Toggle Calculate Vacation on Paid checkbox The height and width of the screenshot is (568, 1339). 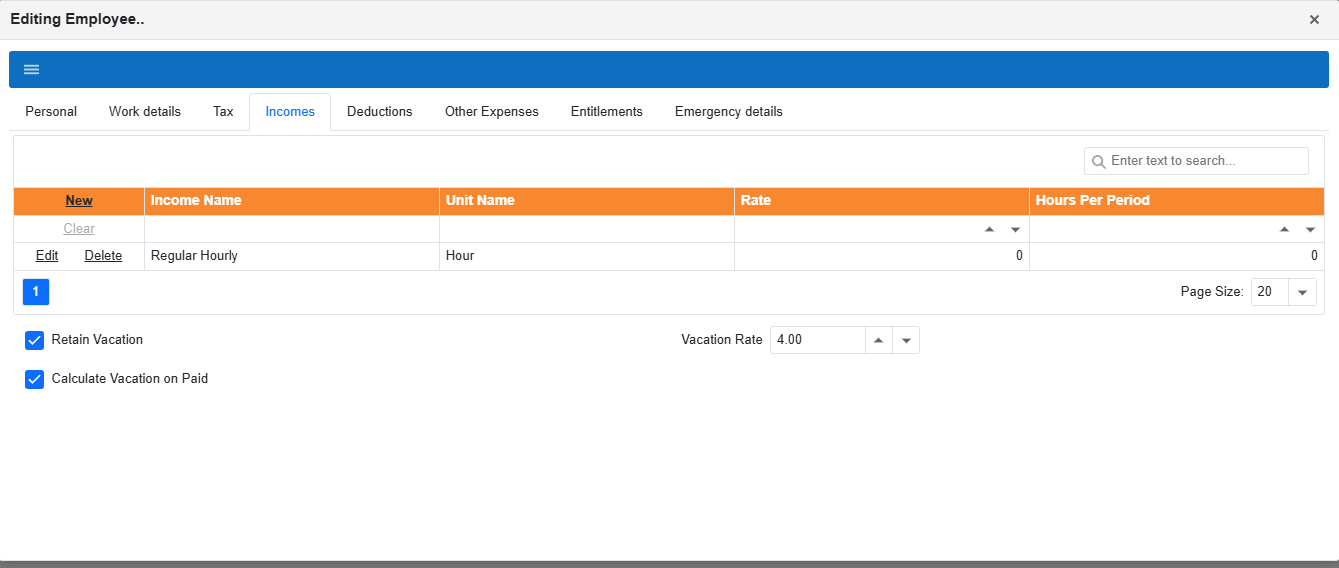34,379
